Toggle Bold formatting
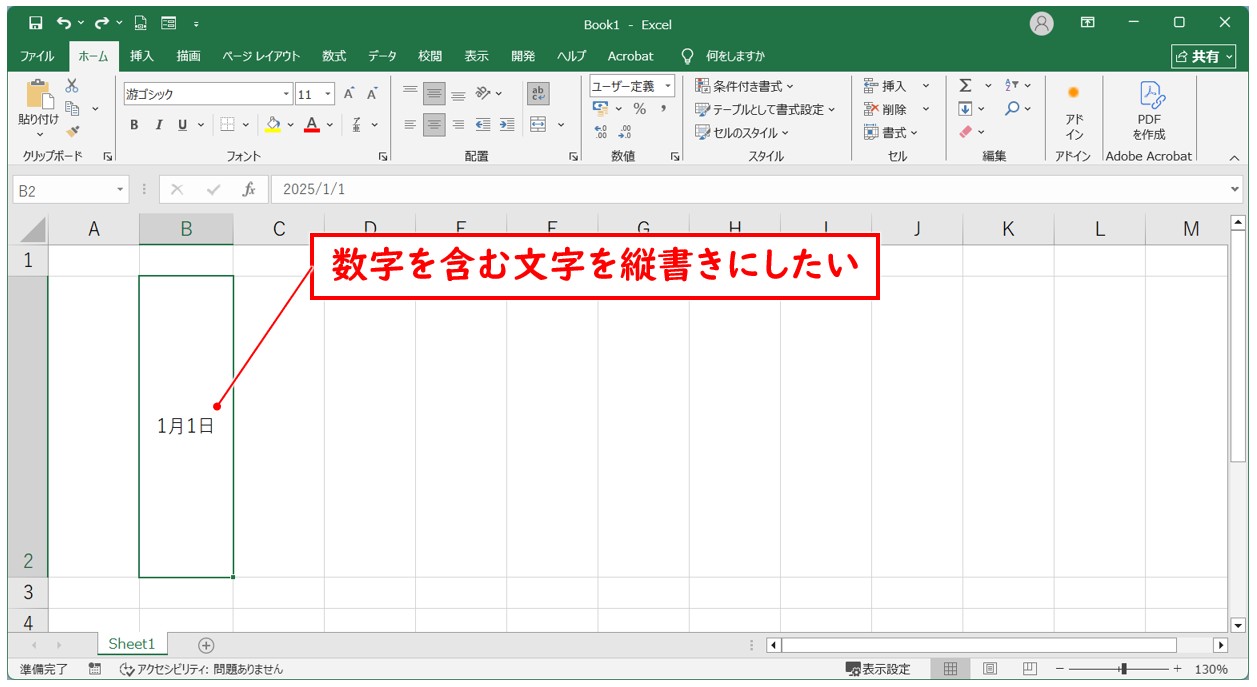This screenshot has height=687, width=1257. 134,125
